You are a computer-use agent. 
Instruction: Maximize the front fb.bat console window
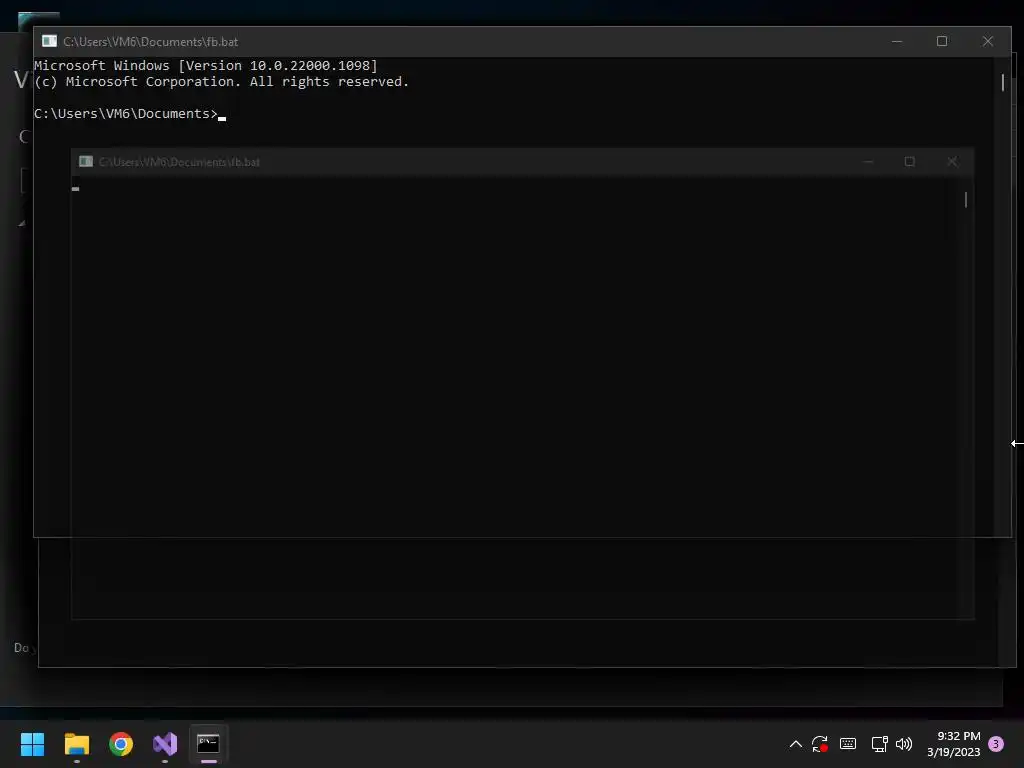point(942,41)
